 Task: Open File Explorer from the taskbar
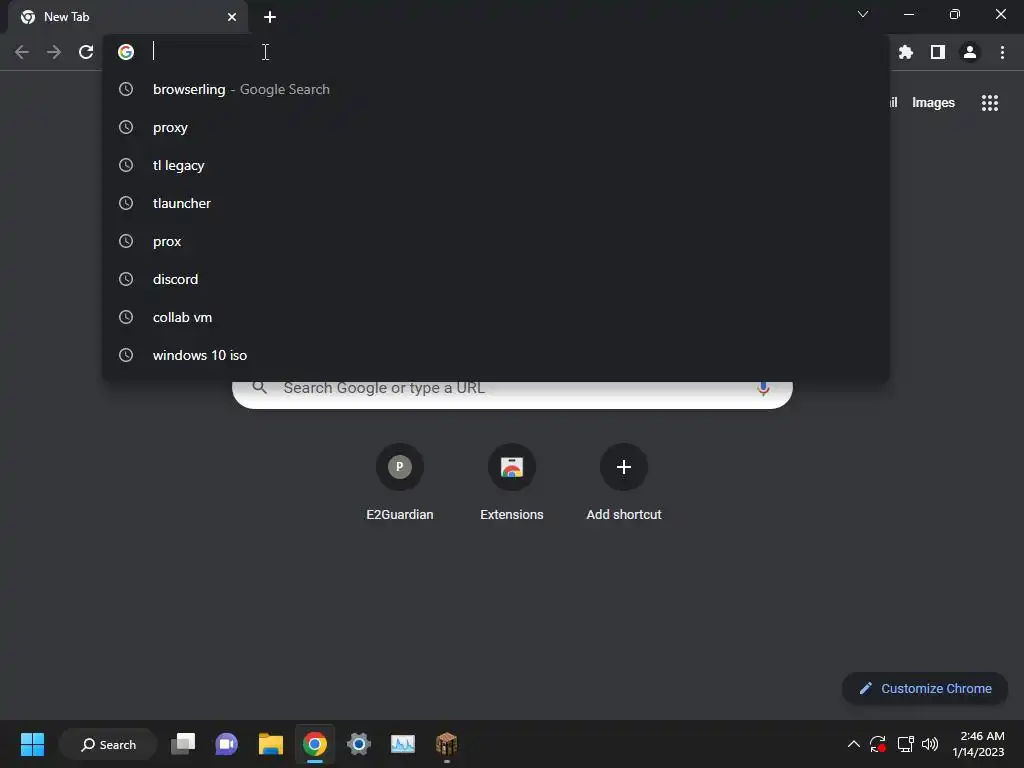270,744
